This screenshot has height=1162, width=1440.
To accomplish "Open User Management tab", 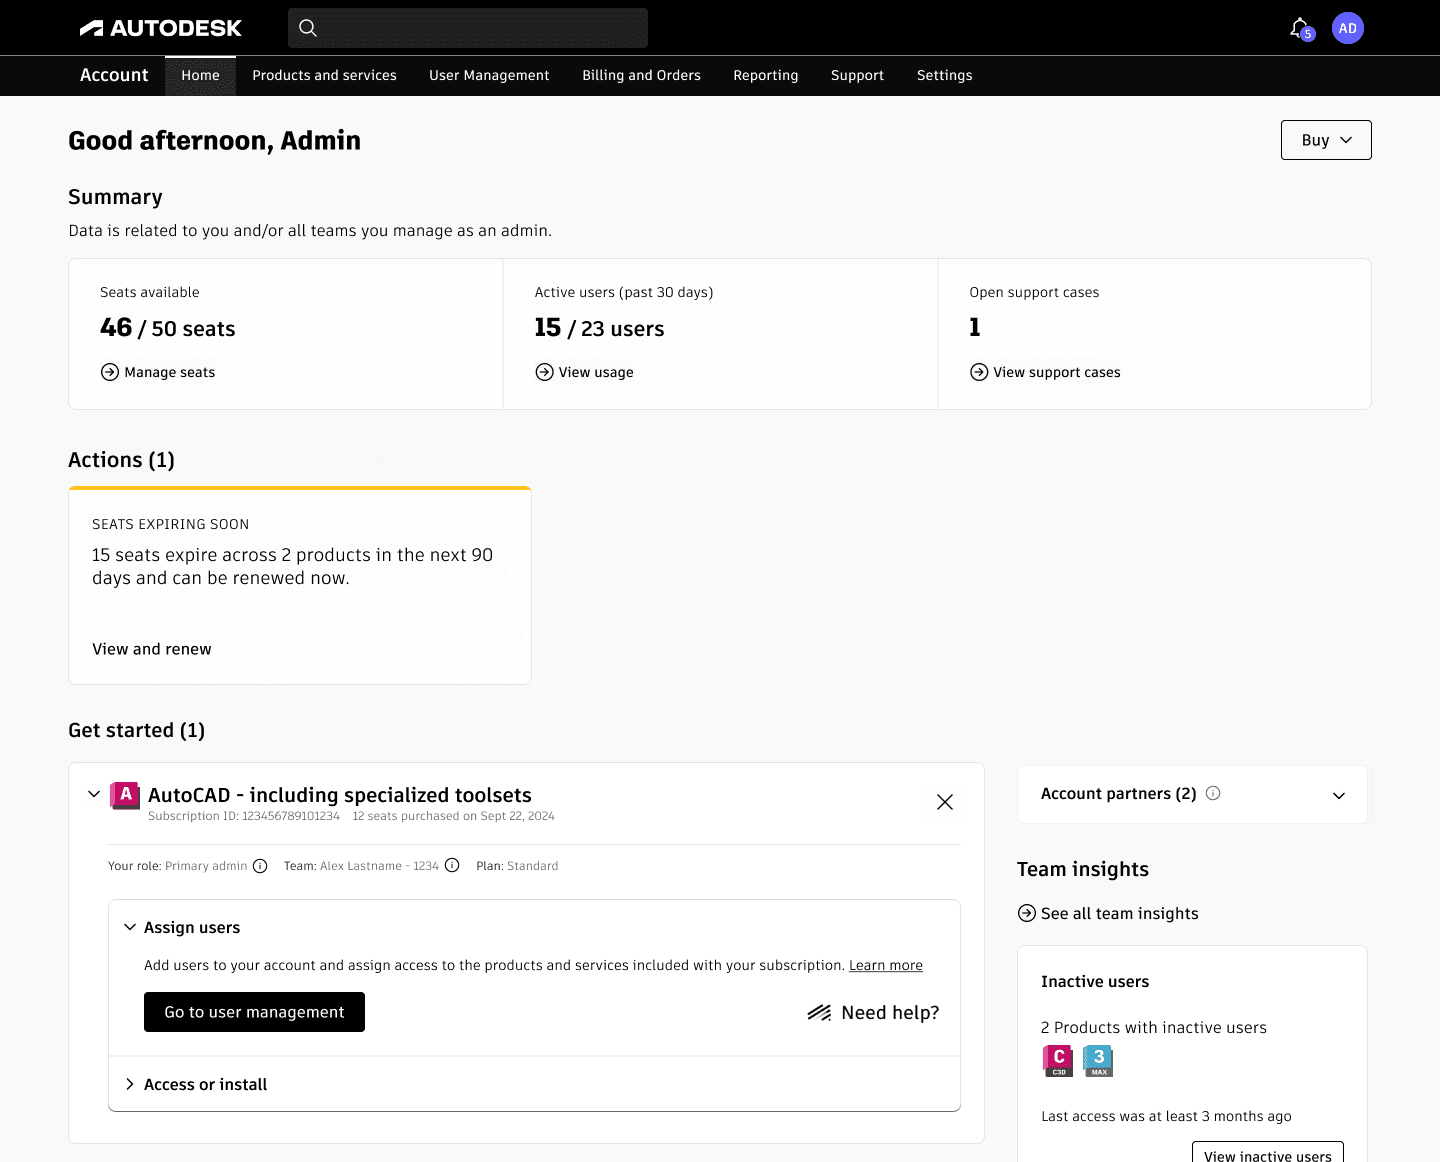I will coord(489,75).
